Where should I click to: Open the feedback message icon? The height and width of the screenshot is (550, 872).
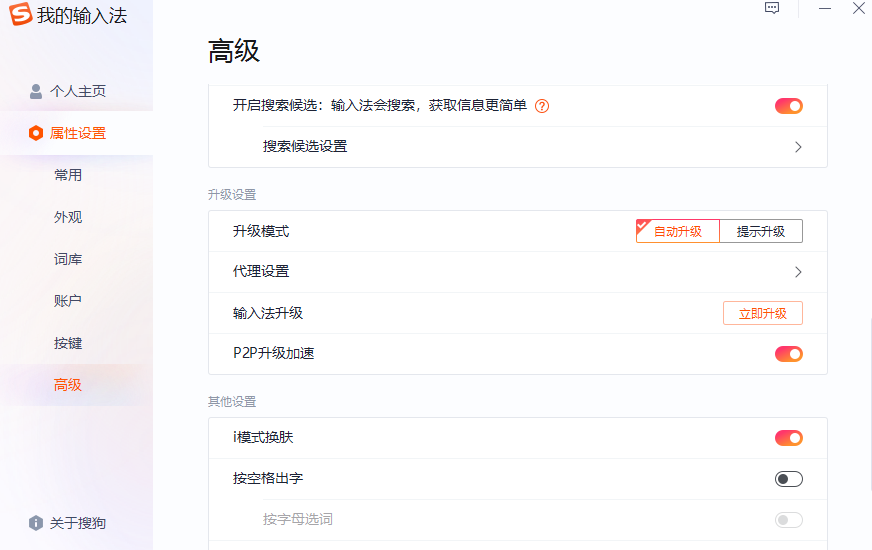click(x=772, y=8)
